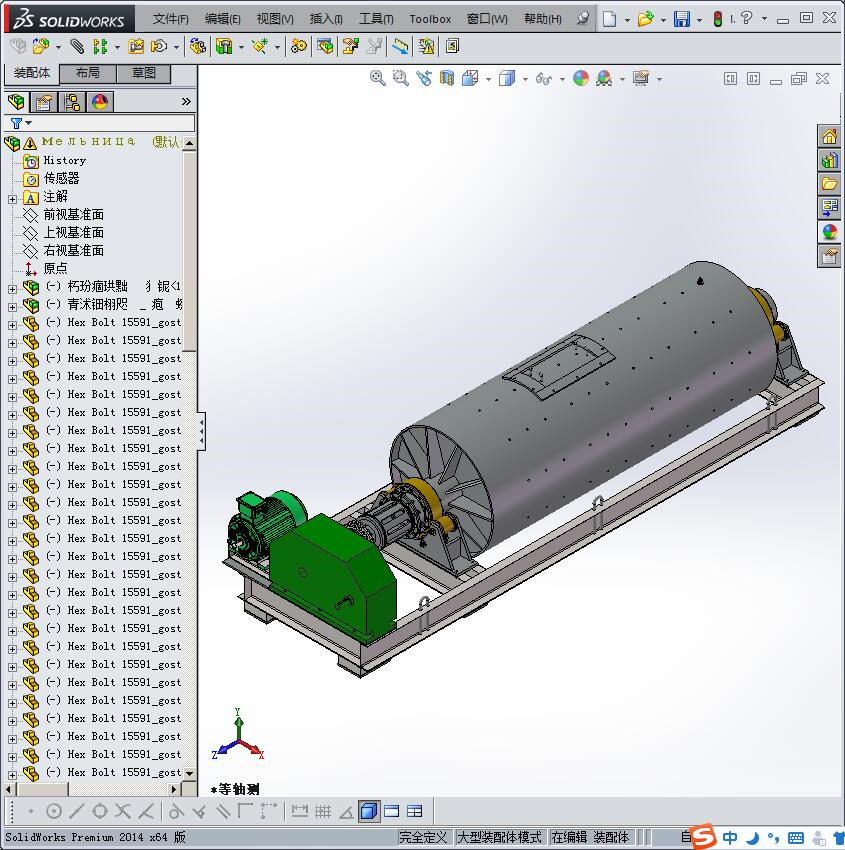The height and width of the screenshot is (850, 845).
Task: Select the DisplayManager tab icon
Action: click(x=100, y=102)
